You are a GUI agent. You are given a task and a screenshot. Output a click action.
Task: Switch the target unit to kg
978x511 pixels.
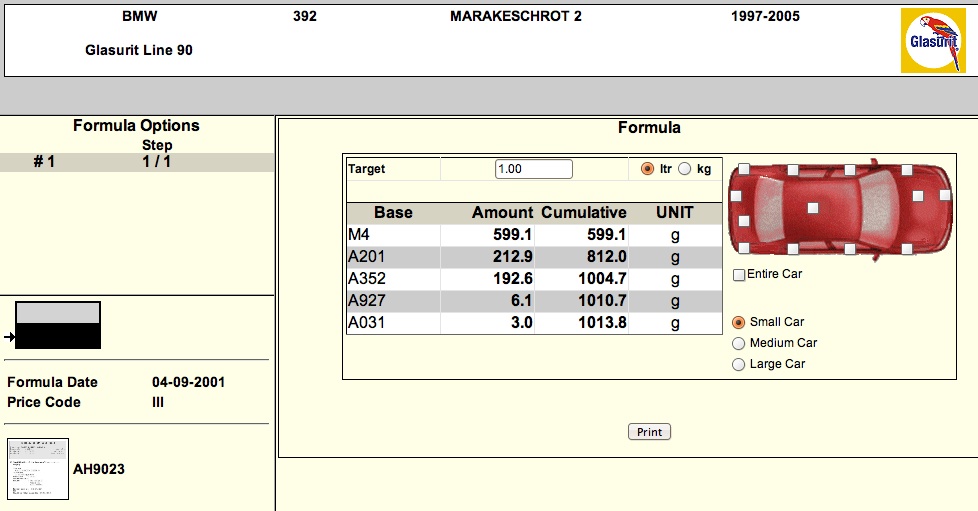tap(685, 169)
